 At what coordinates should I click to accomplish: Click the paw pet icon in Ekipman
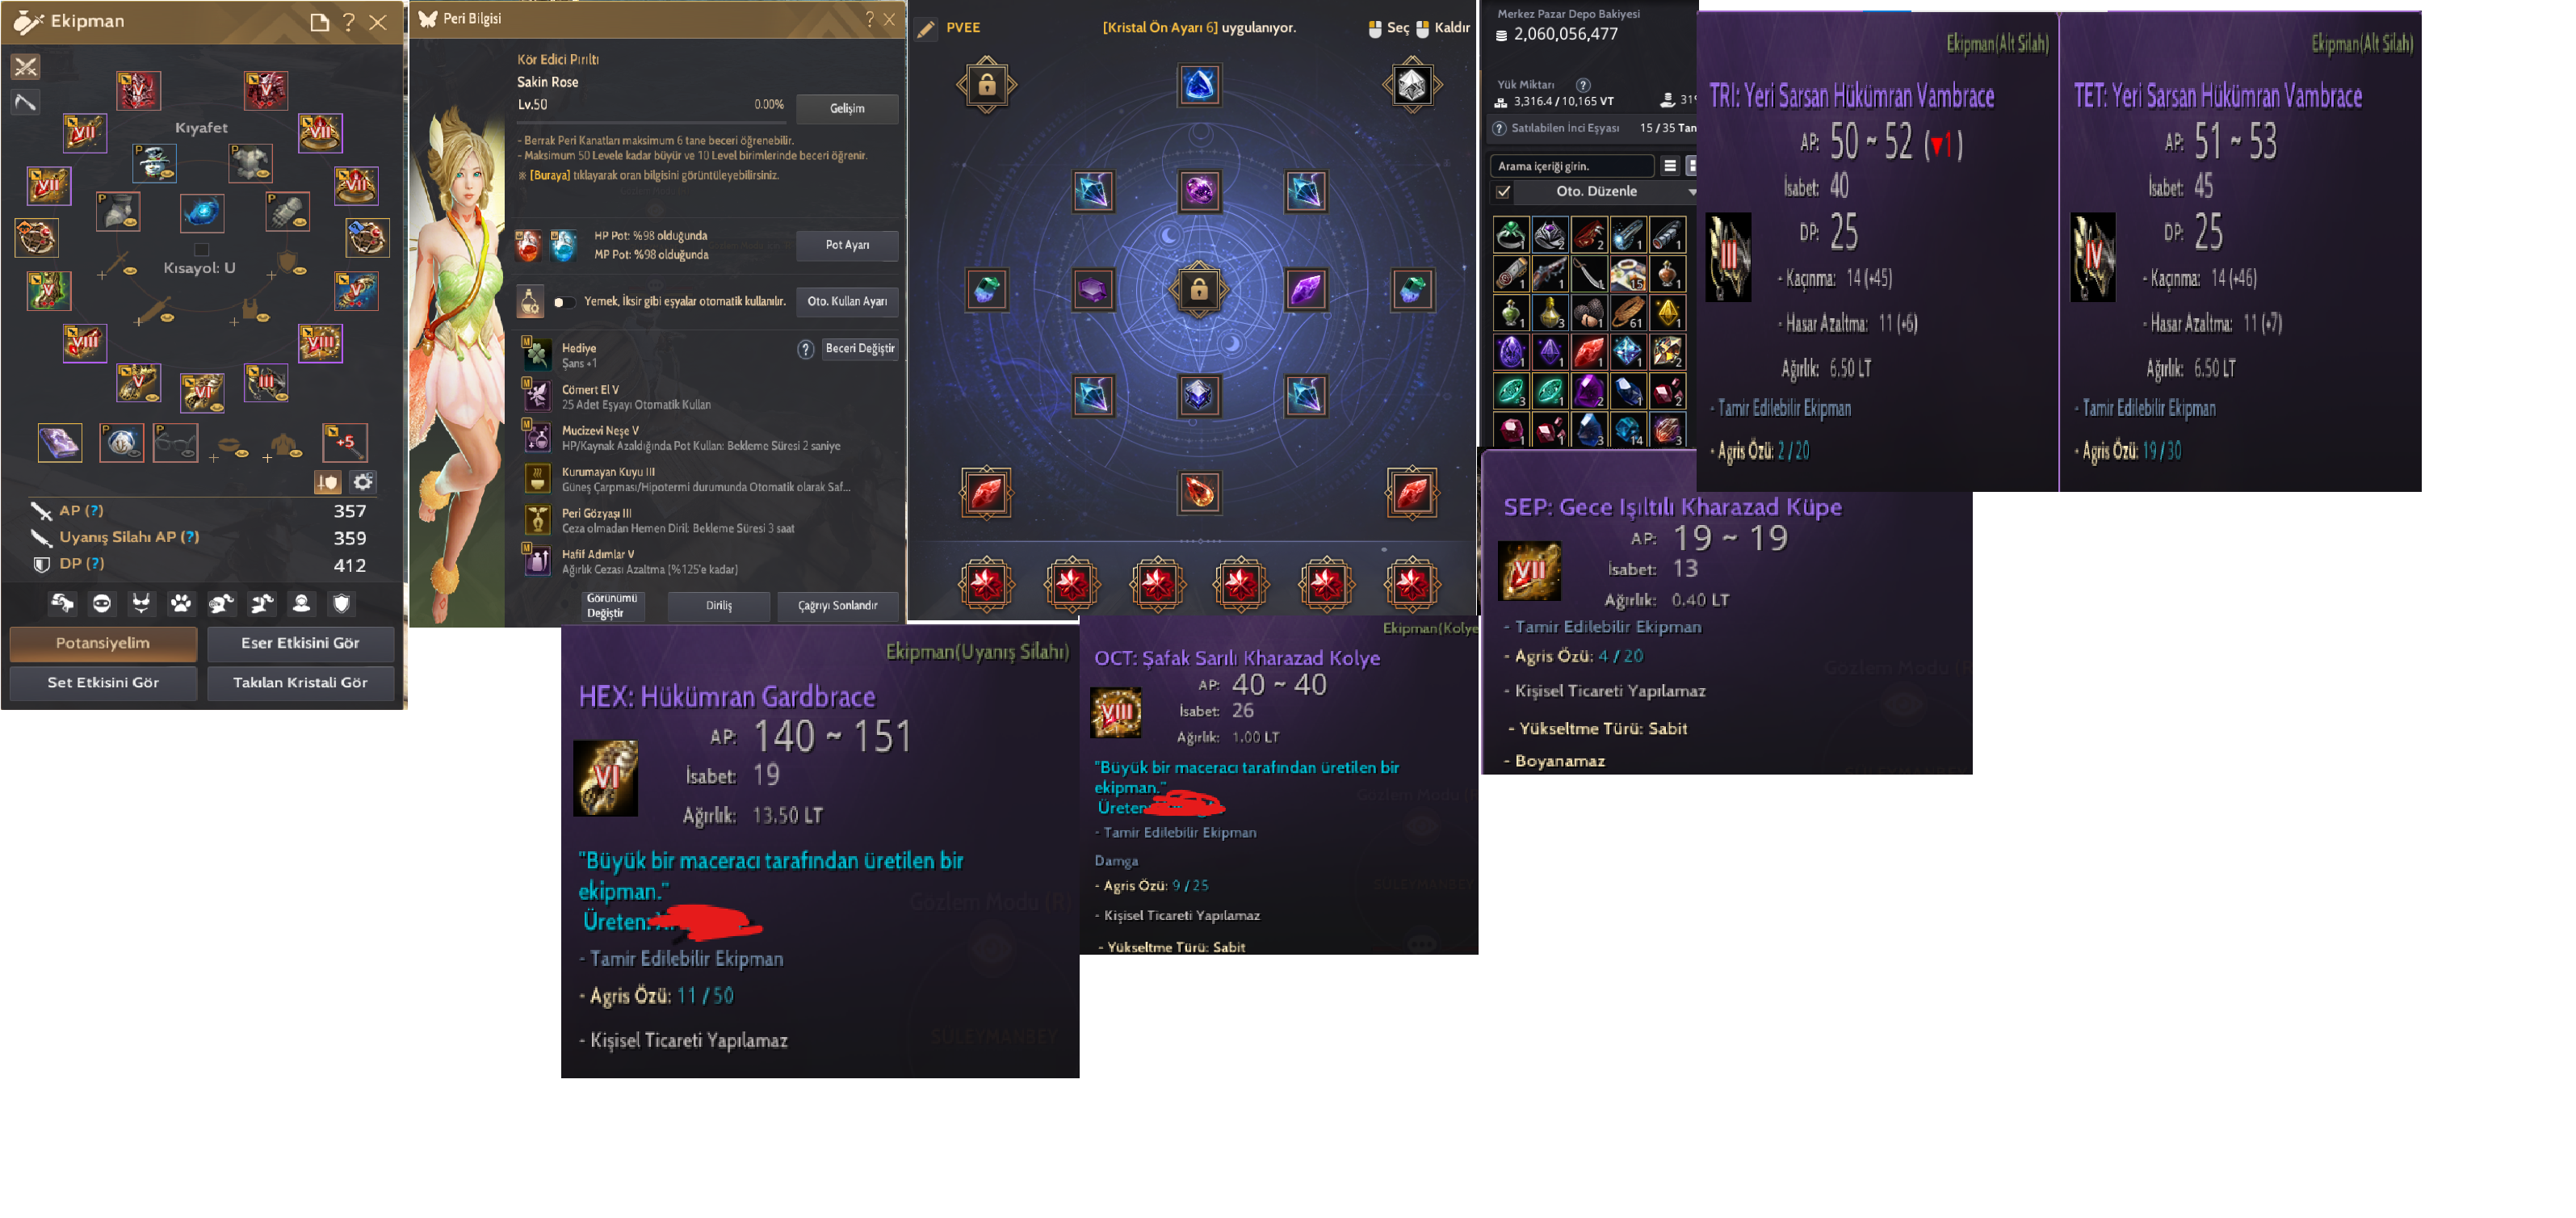tap(180, 603)
